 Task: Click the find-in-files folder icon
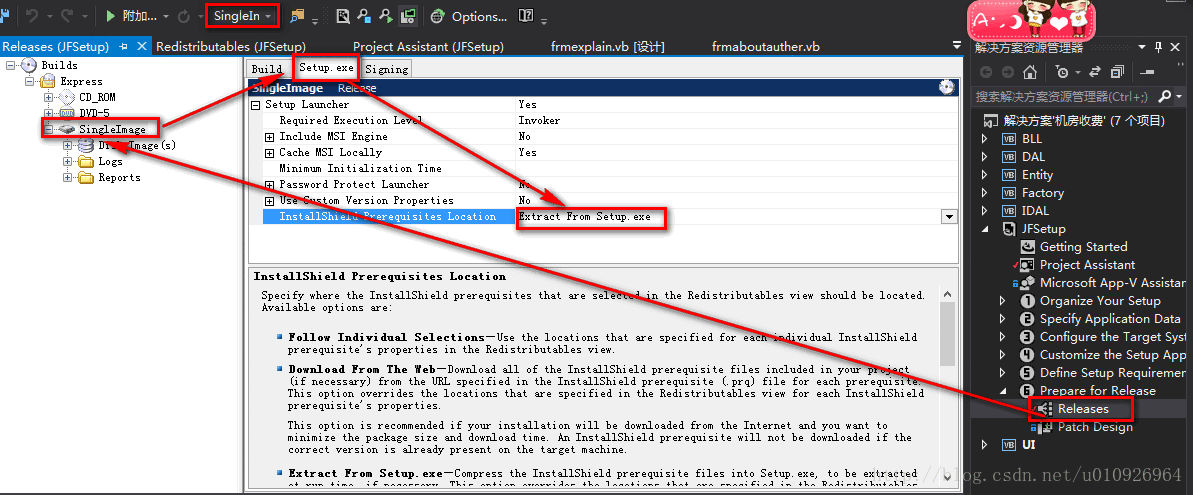297,15
